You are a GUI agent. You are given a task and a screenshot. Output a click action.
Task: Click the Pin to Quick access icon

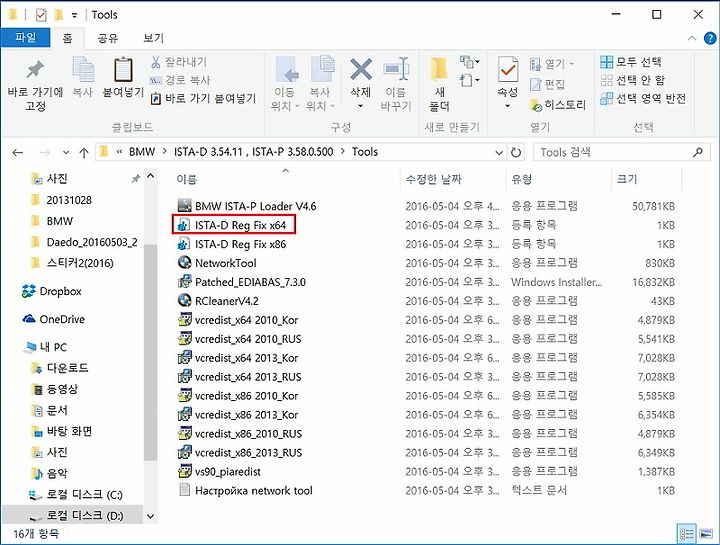pos(35,69)
